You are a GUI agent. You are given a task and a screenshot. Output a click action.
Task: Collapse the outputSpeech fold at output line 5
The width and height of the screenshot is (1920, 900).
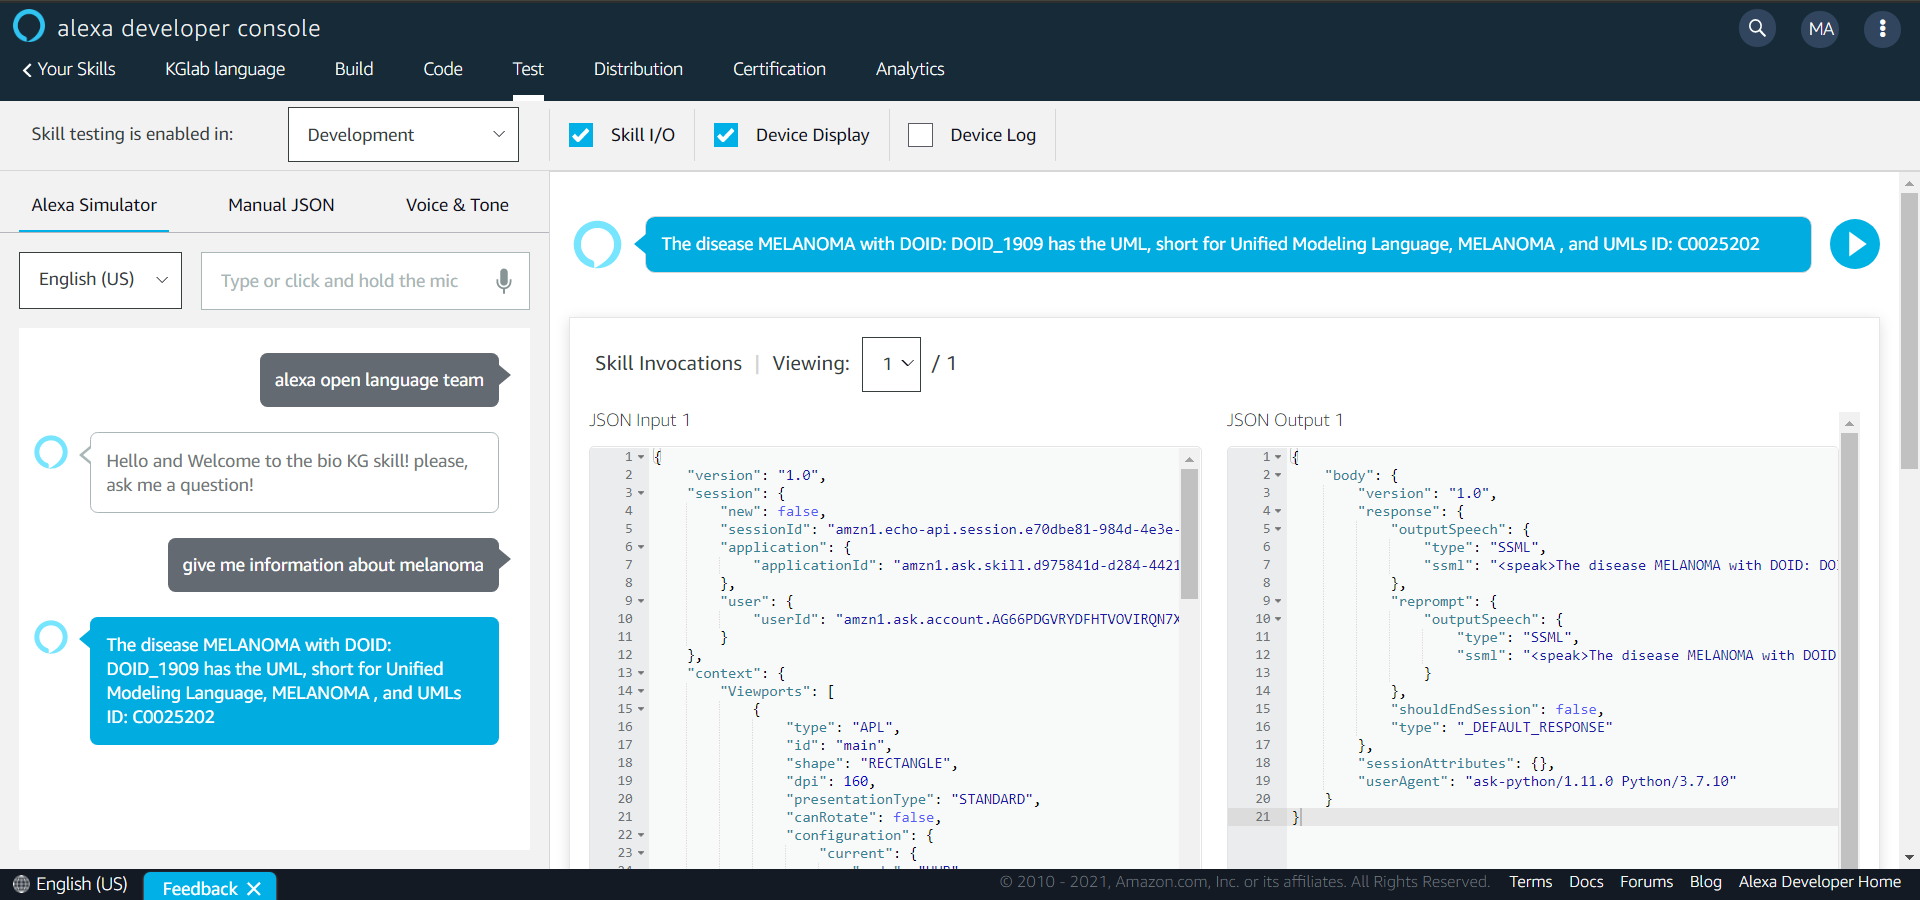point(1278,529)
